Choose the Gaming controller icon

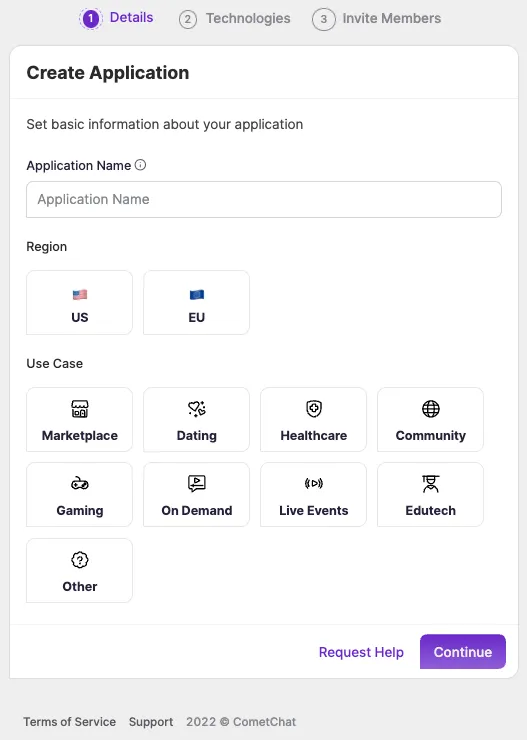point(80,484)
